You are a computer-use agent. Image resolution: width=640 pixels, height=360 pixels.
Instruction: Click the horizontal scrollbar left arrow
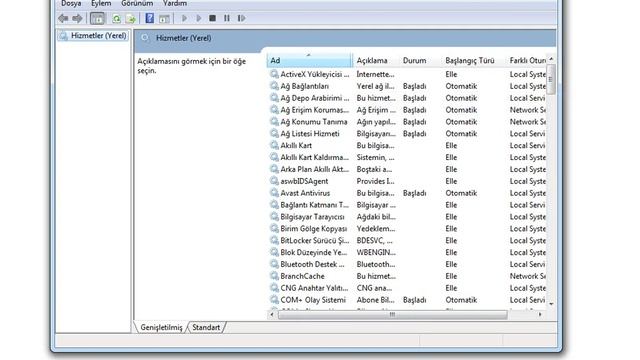272,314
